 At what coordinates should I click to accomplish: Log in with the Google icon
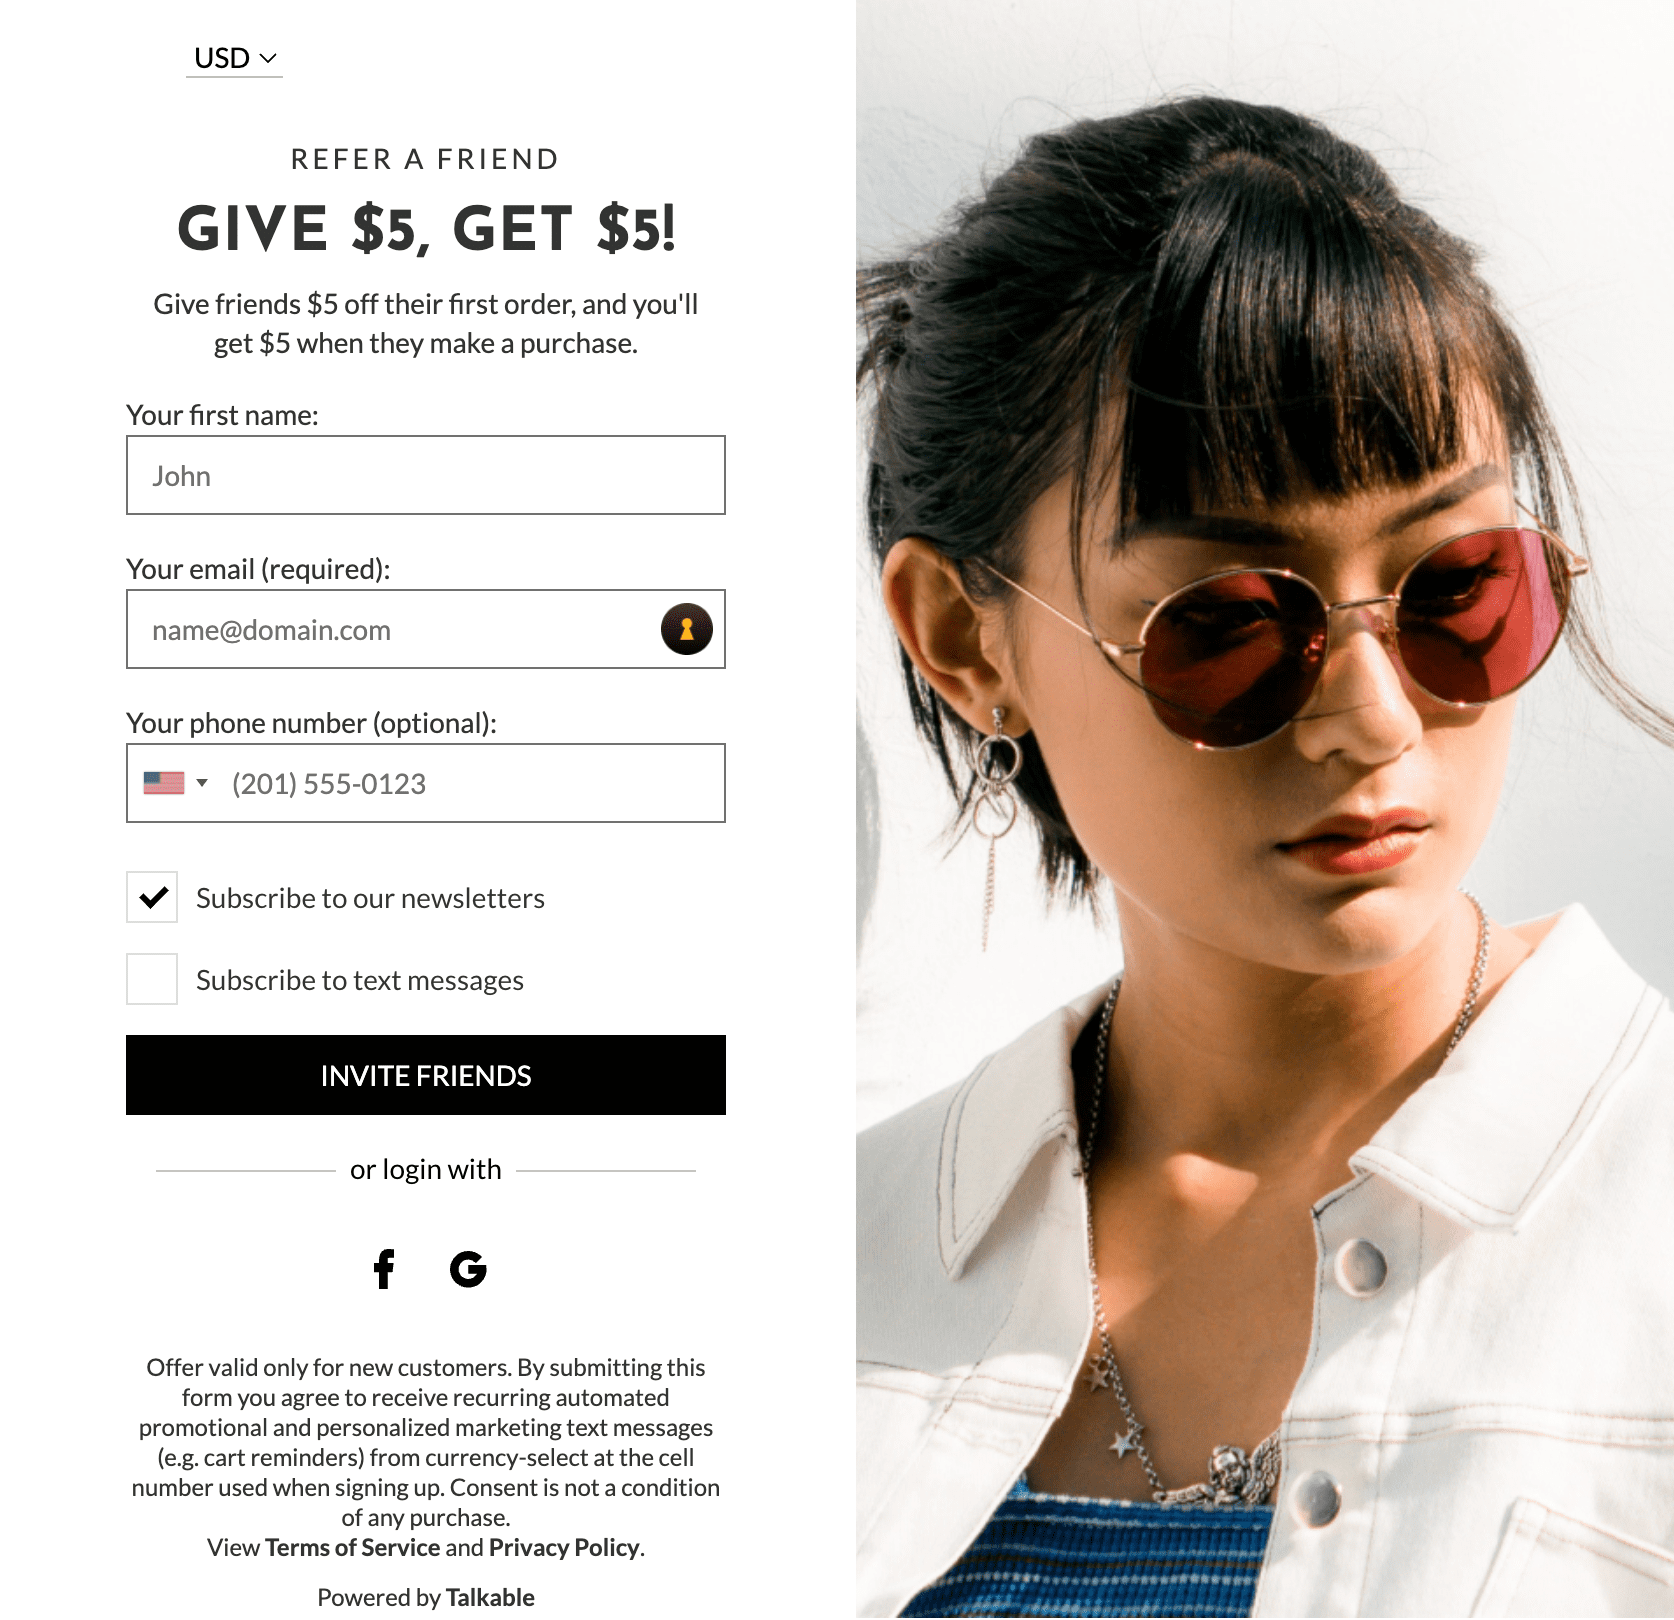pyautogui.click(x=468, y=1269)
